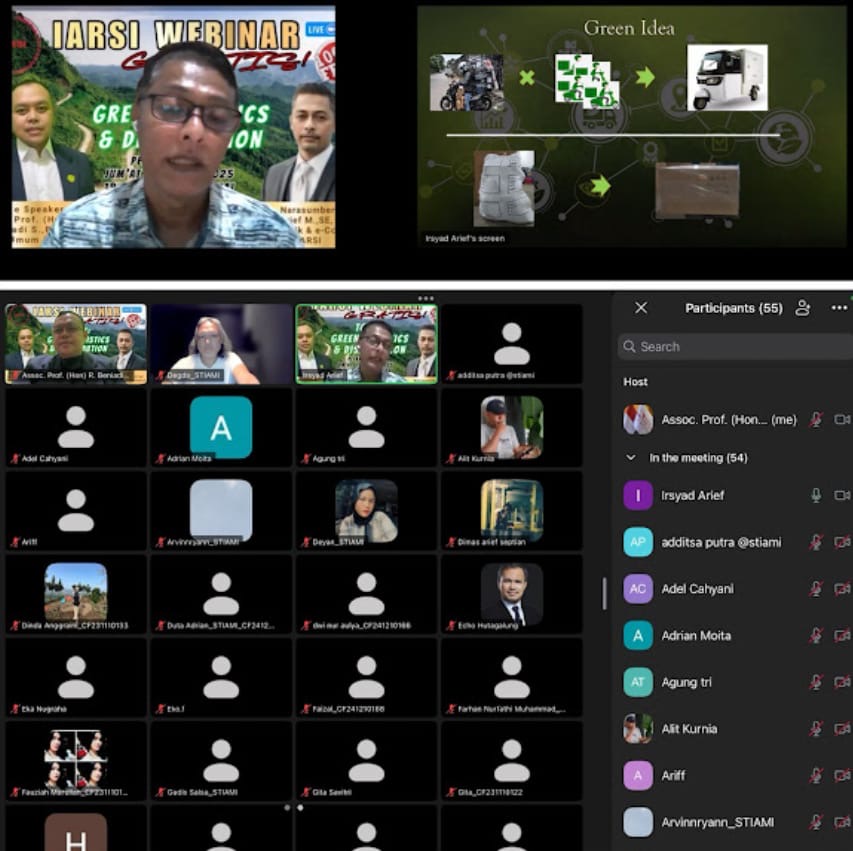
Task: Open Participants panel more options menu
Action: tap(839, 308)
